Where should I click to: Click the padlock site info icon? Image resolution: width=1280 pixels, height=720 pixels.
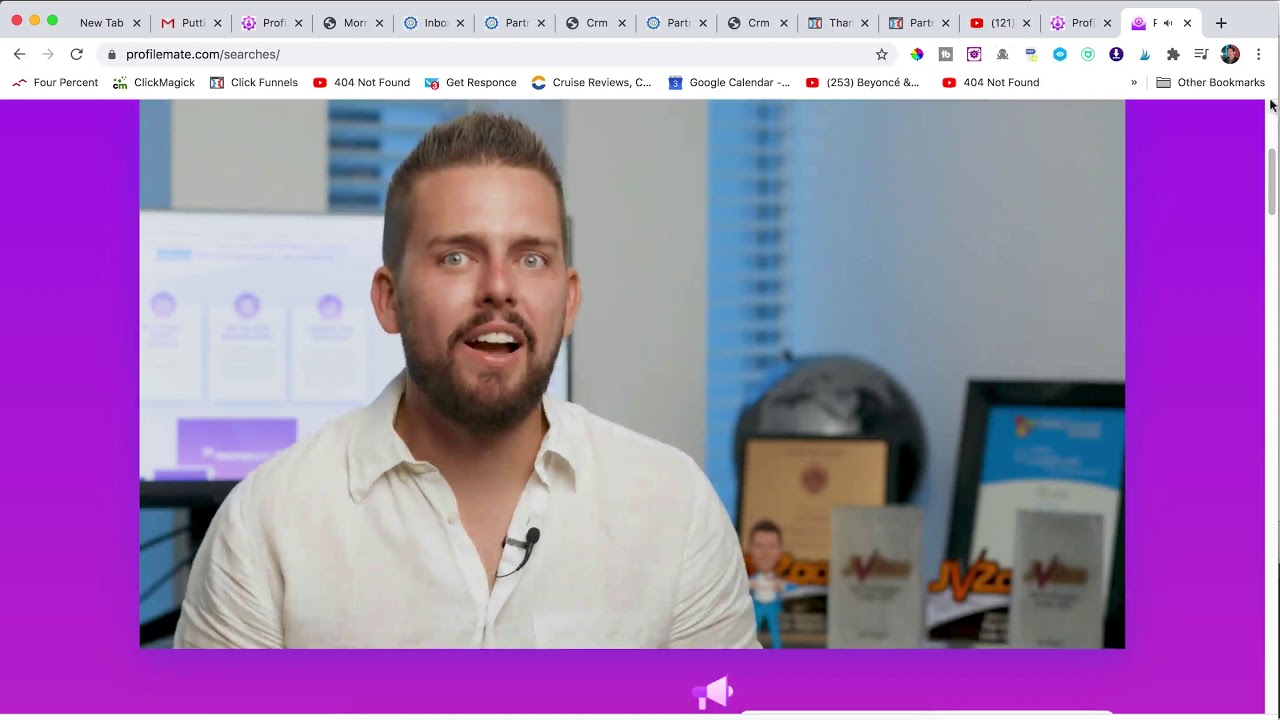point(112,54)
